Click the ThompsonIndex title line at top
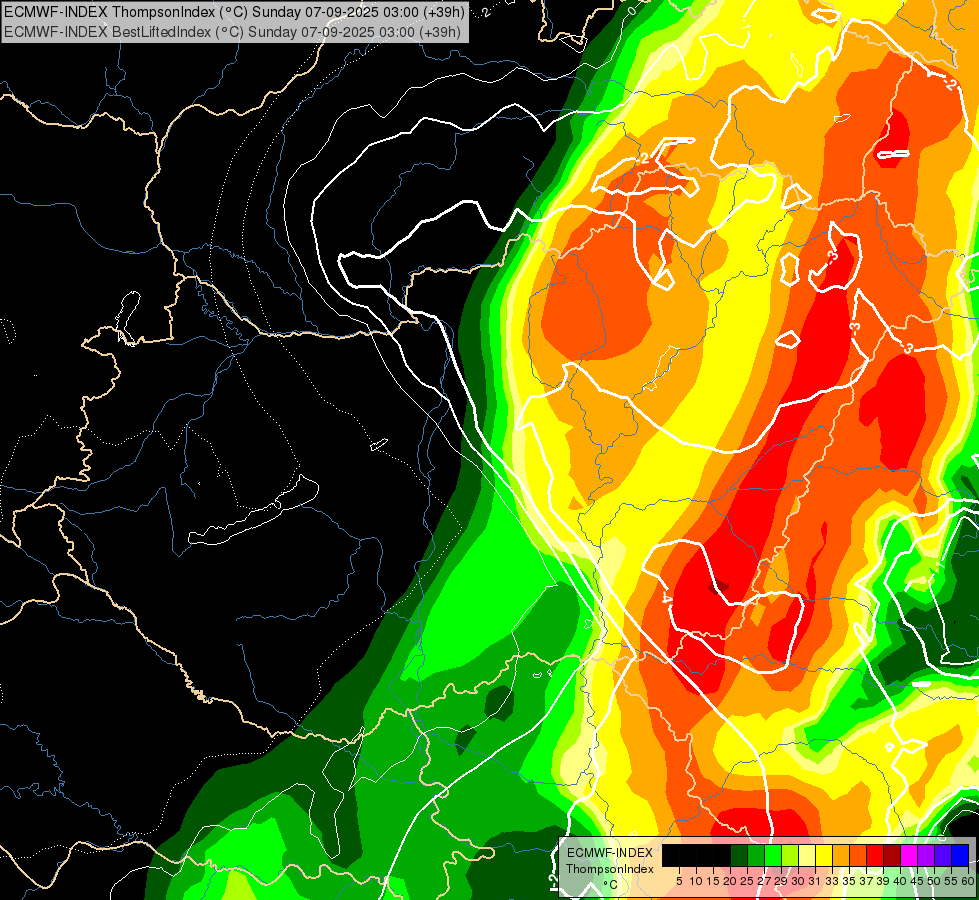Screen dimensions: 979x900 [x=234, y=11]
